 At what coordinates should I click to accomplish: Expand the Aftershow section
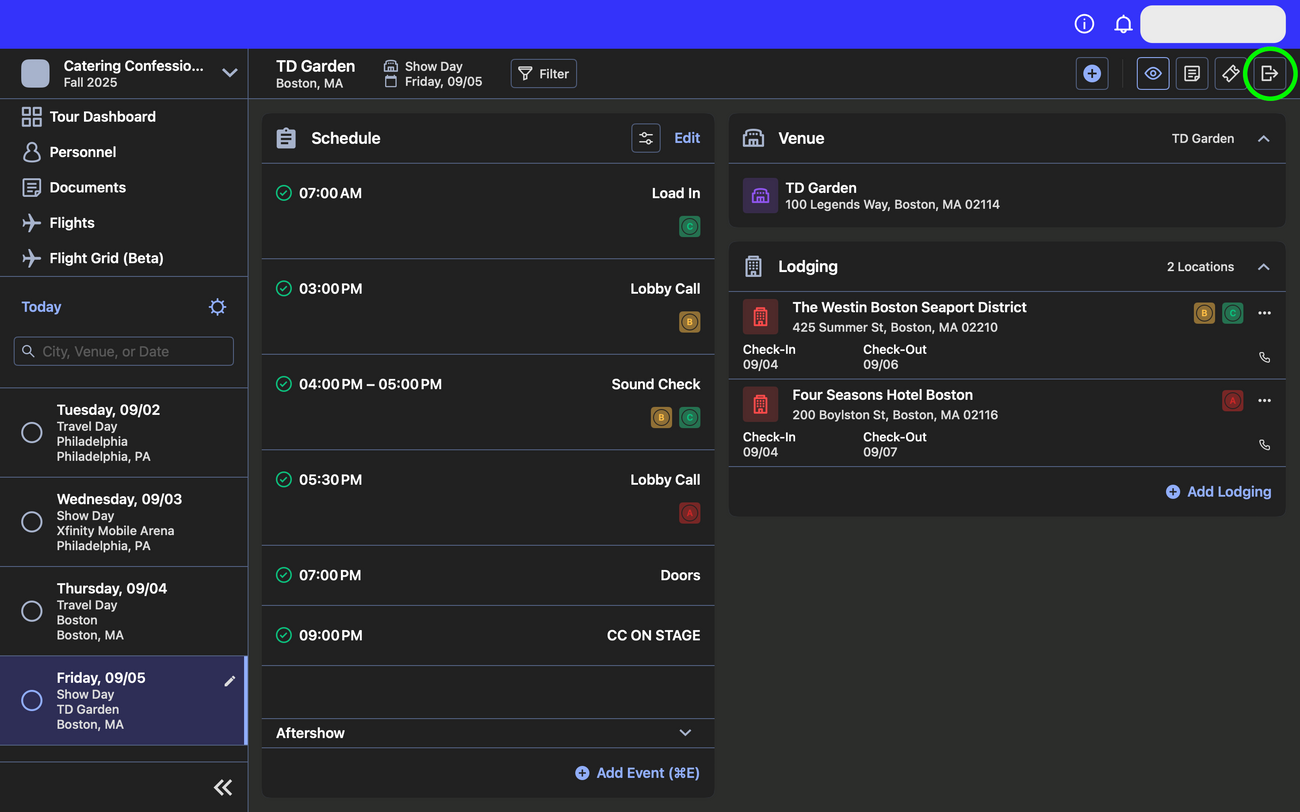coord(685,733)
